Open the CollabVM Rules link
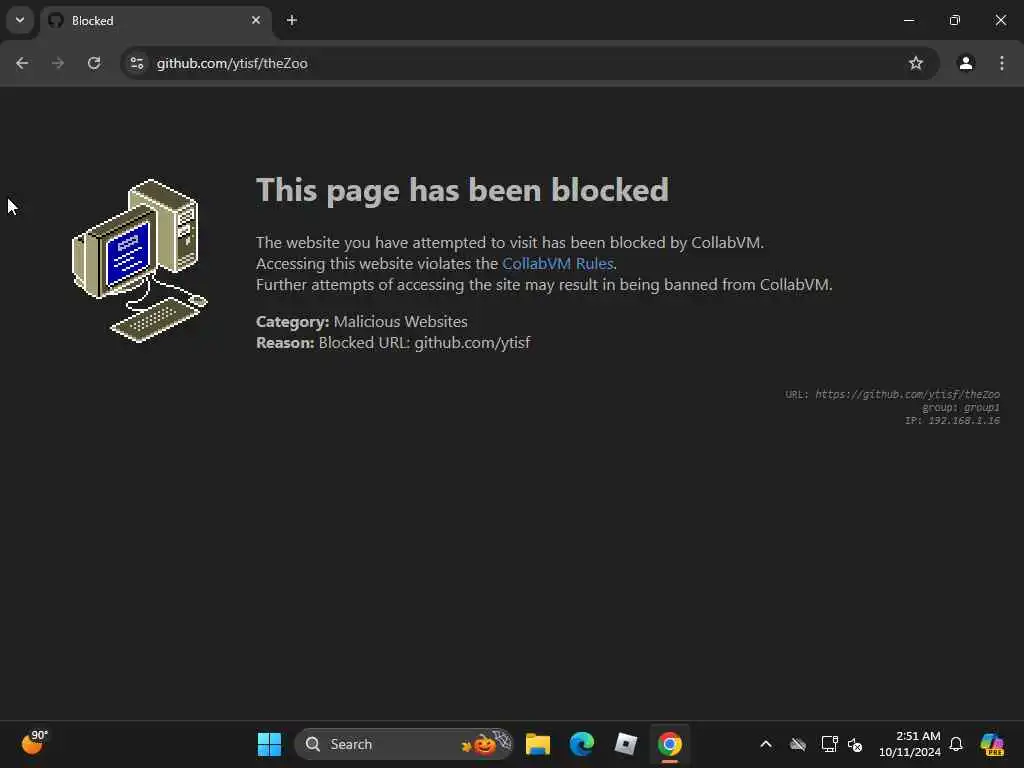 coord(558,263)
